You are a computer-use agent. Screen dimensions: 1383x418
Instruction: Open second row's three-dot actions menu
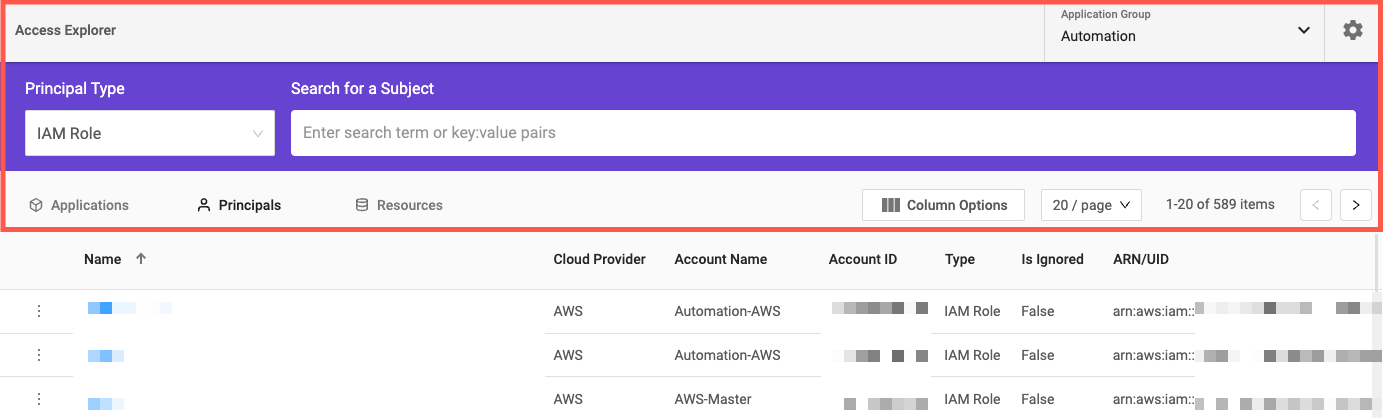(x=39, y=355)
